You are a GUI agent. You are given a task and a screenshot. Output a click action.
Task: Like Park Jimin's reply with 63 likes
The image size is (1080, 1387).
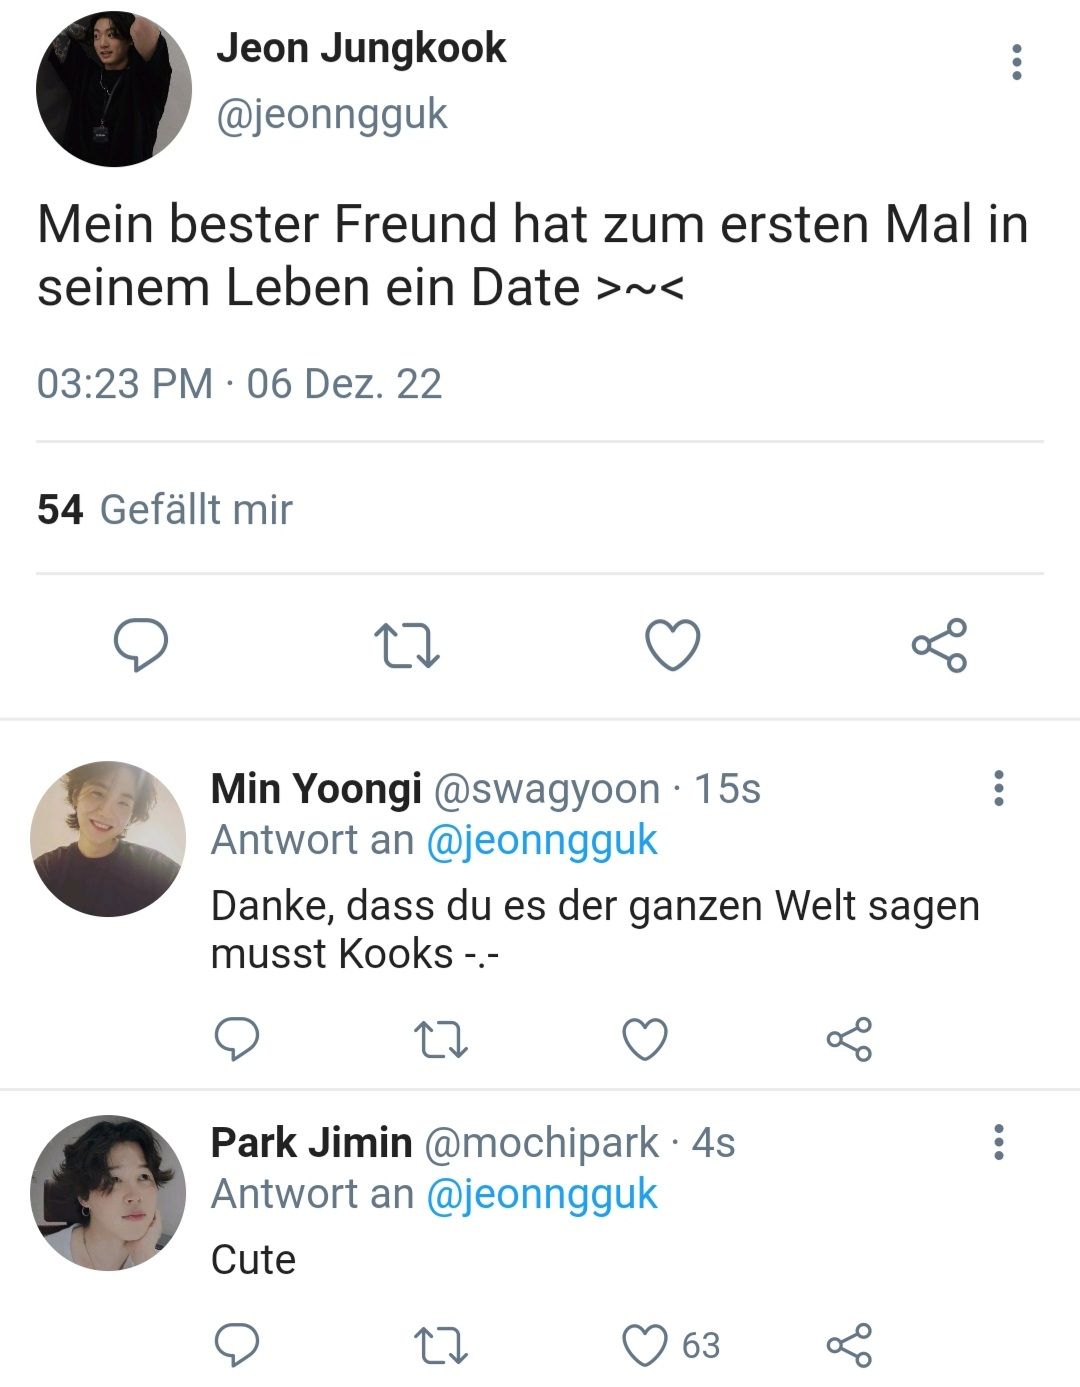(645, 1345)
